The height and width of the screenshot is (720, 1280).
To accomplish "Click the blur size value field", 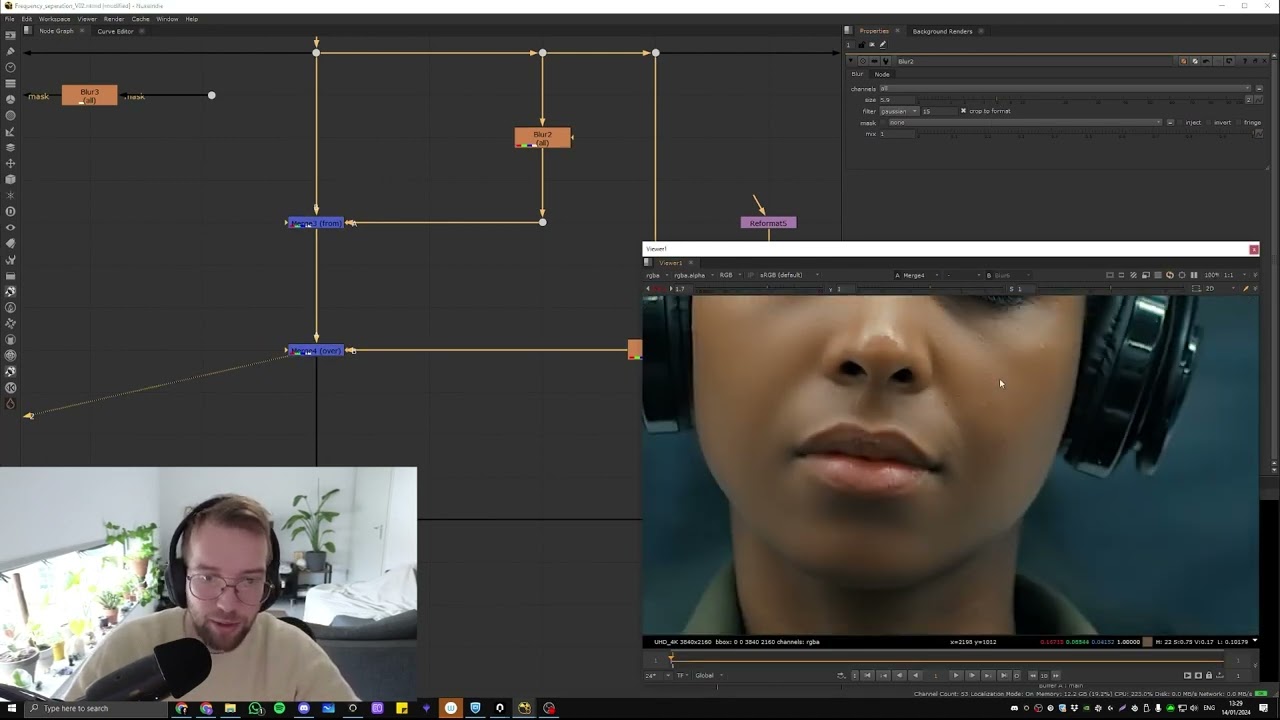I will click(897, 100).
